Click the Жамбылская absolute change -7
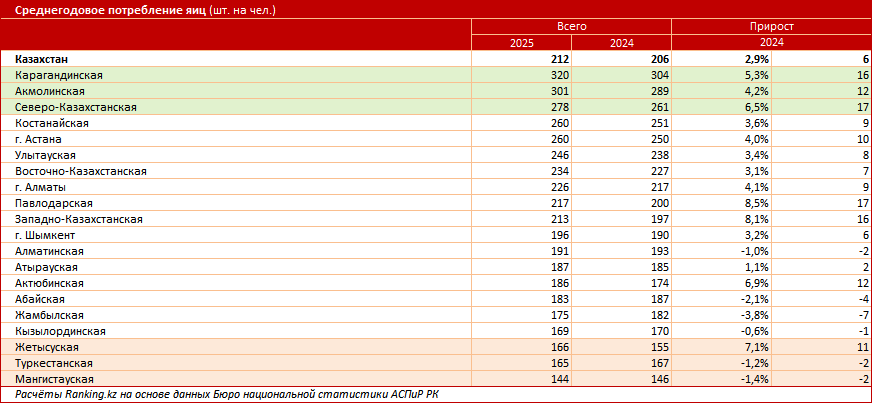 click(863, 316)
